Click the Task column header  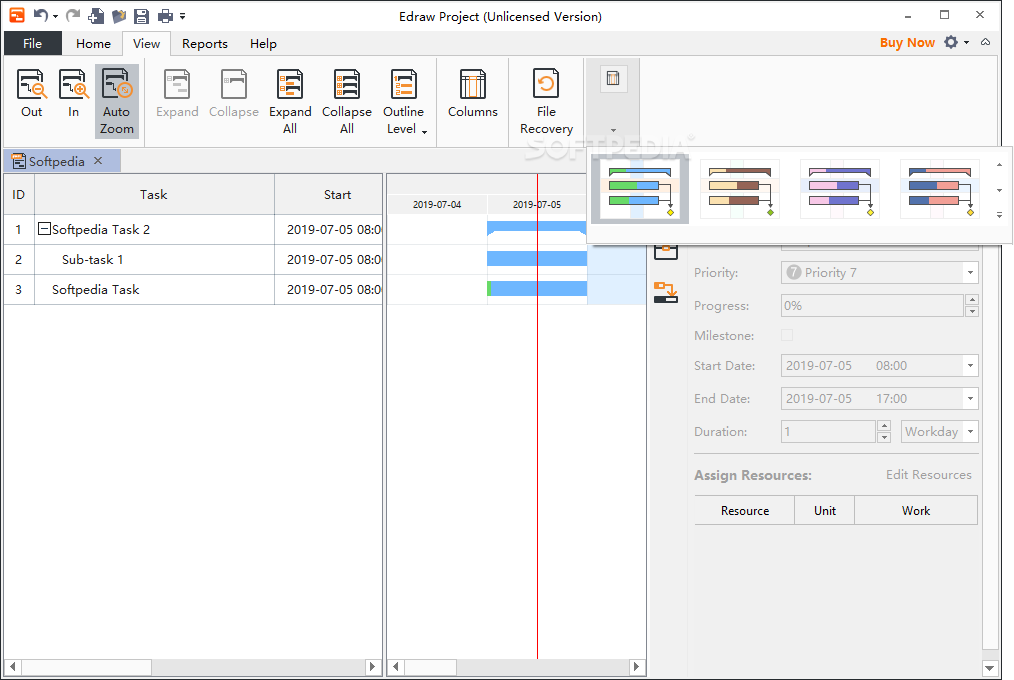pos(154,194)
